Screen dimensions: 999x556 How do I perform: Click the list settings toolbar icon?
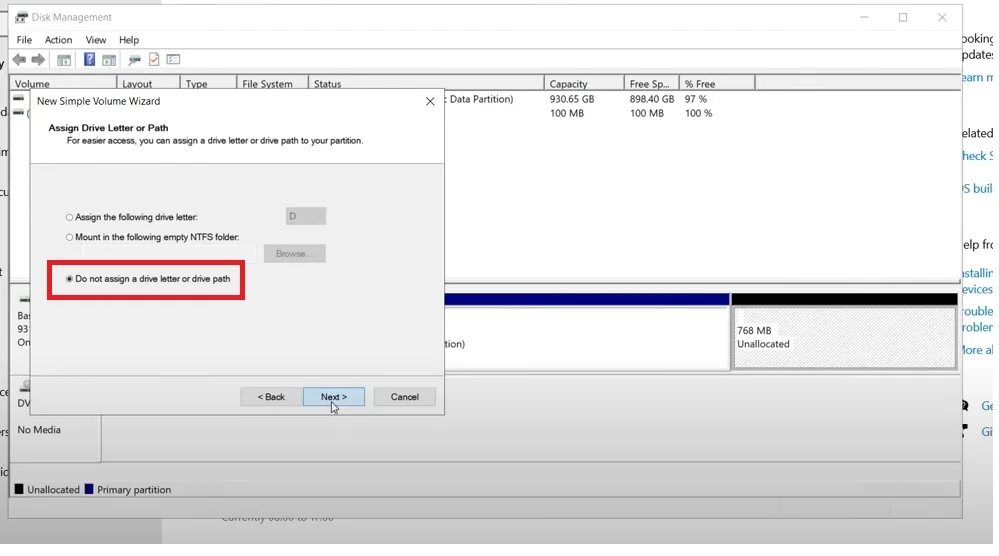[173, 59]
